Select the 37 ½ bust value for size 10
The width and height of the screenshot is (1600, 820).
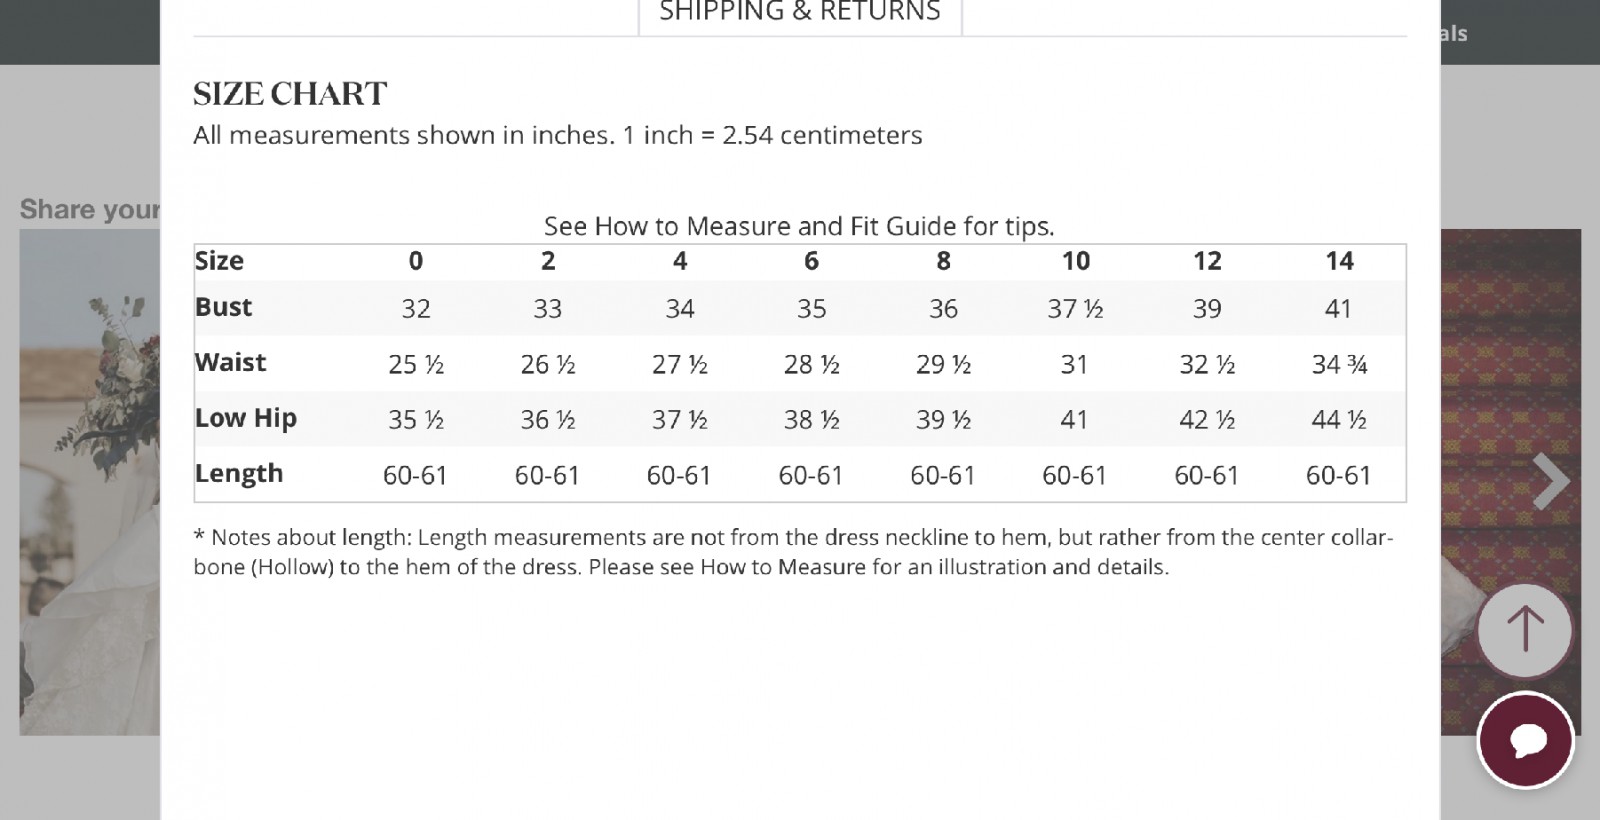(1075, 309)
